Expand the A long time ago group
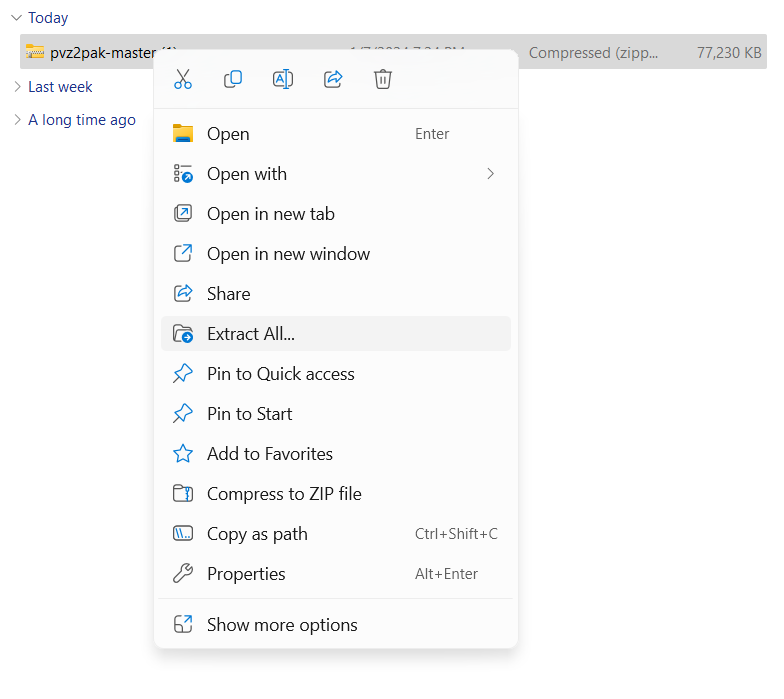The height and width of the screenshot is (699, 784). click(x=16, y=120)
